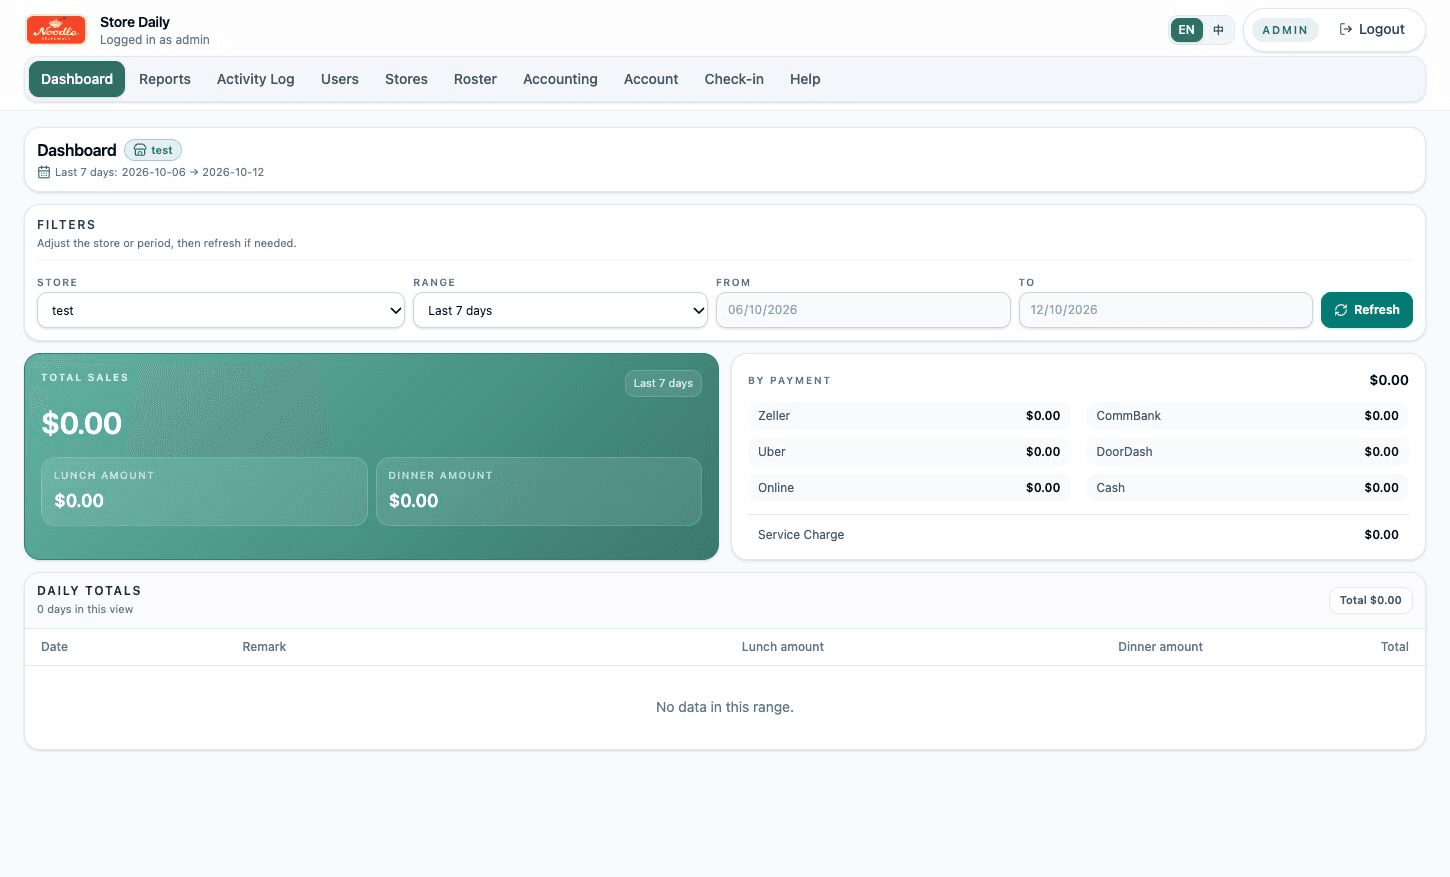This screenshot has width=1450, height=877.
Task: Select the Users tab
Action: 340,79
